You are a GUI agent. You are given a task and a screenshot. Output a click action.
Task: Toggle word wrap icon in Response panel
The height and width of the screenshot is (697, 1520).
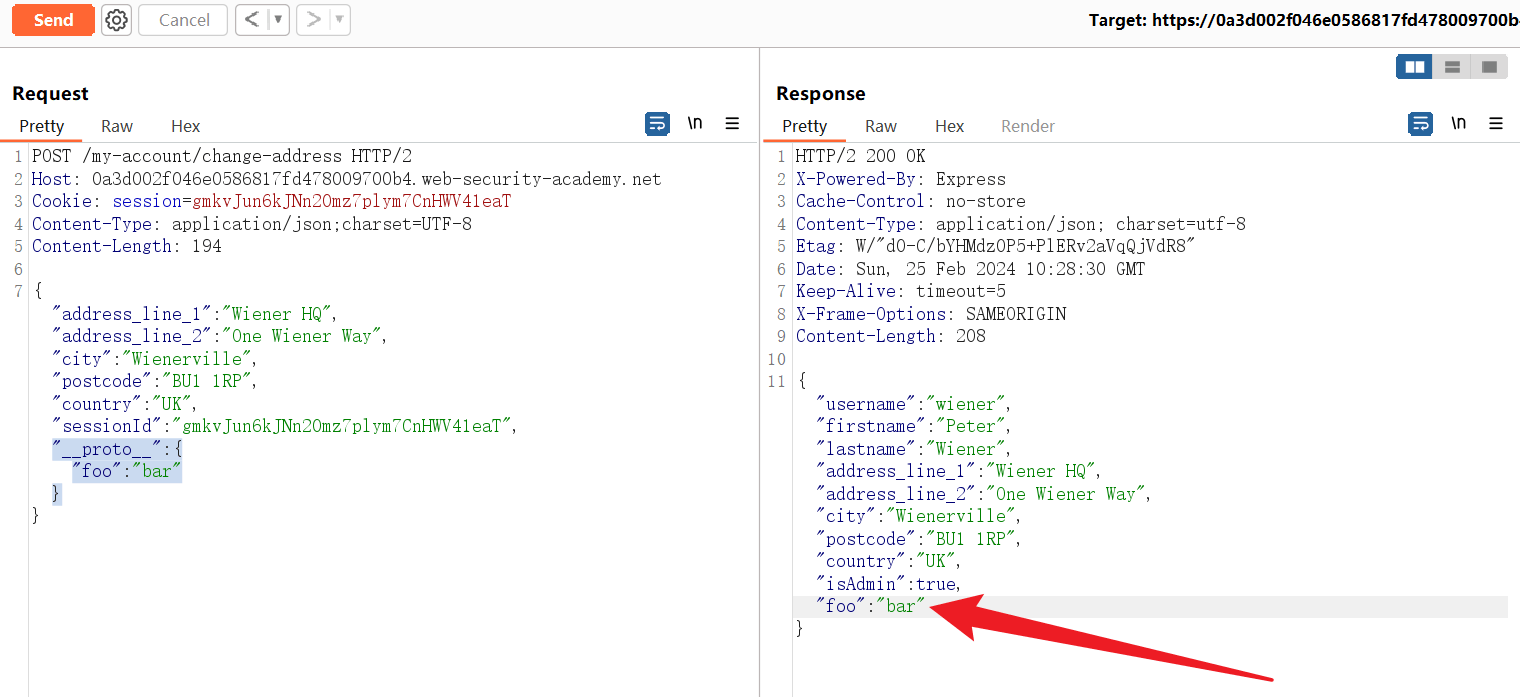(1420, 124)
